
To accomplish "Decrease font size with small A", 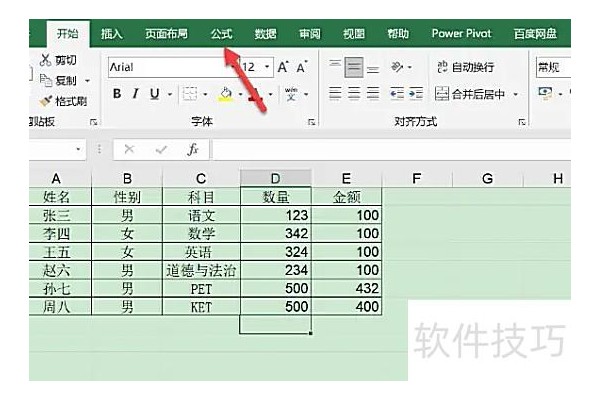I will [x=302, y=67].
